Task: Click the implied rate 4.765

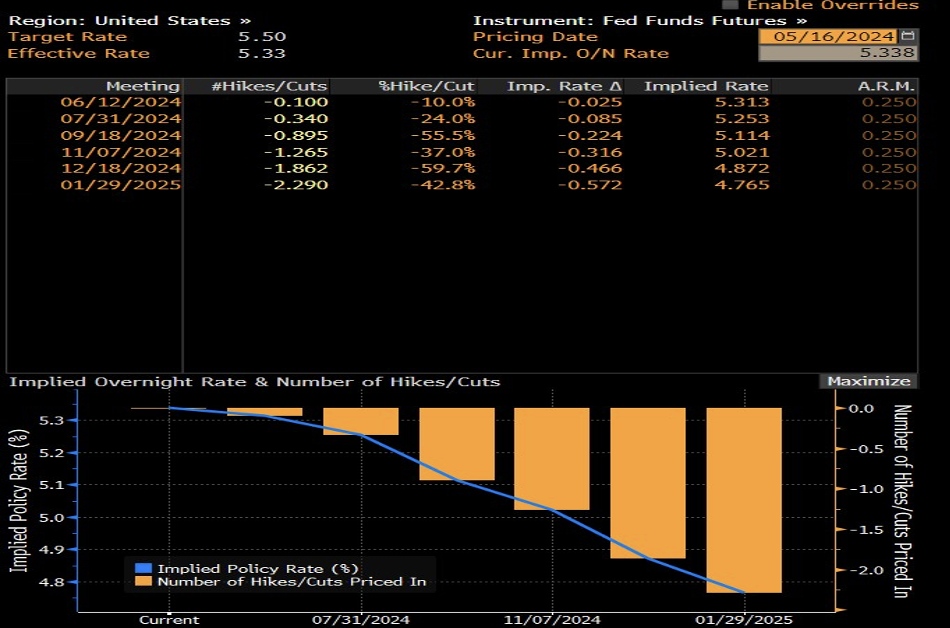Action: click(x=742, y=185)
